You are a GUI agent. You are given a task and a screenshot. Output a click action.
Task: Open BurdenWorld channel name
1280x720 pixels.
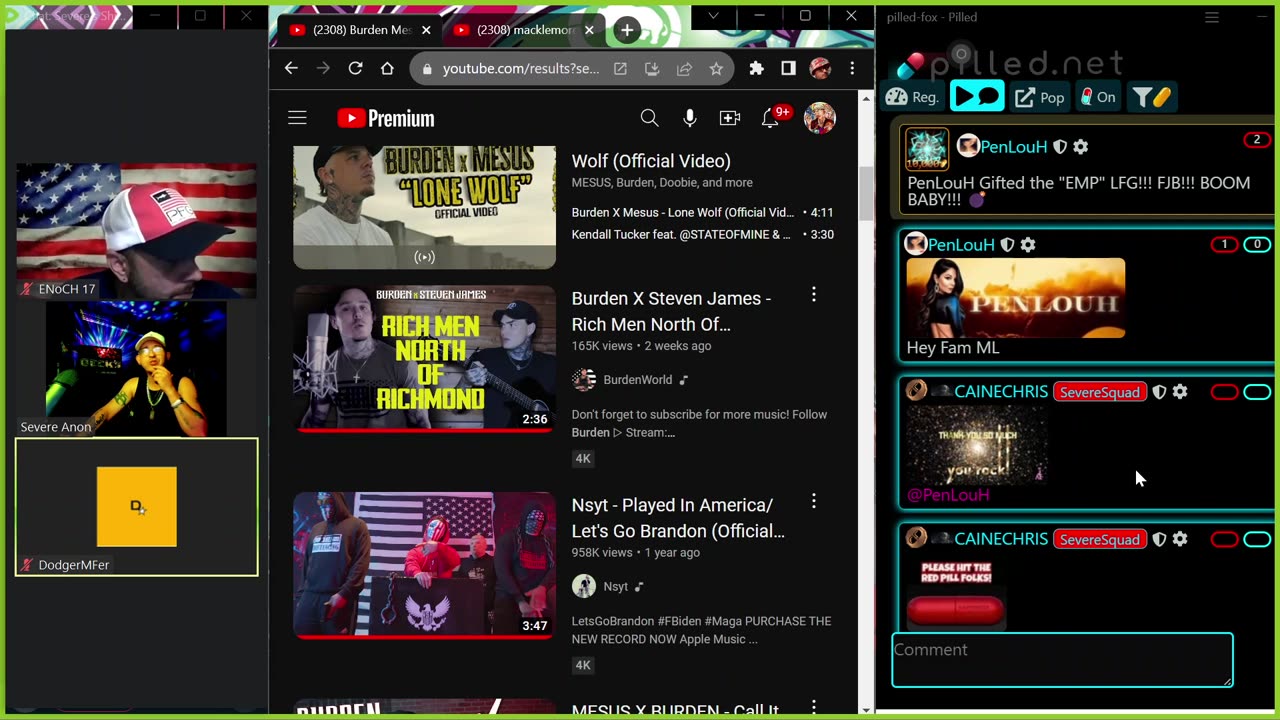[637, 380]
